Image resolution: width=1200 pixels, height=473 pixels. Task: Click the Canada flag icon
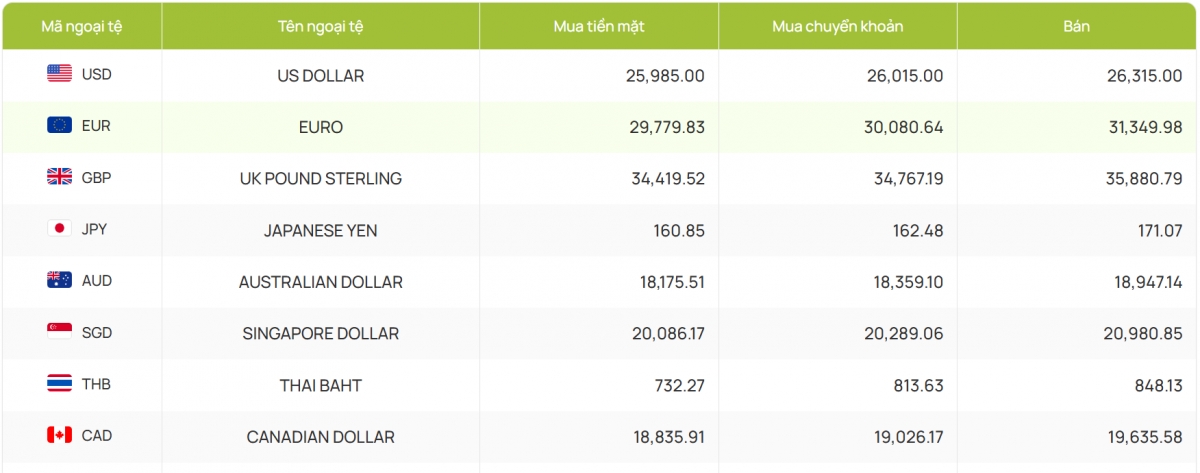pyautogui.click(x=59, y=435)
